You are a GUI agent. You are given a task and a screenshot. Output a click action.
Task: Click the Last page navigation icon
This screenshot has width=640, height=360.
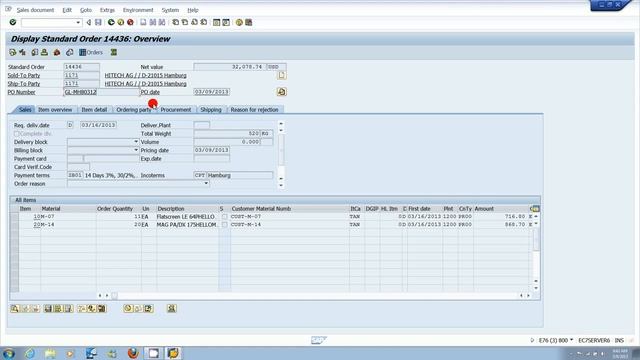[x=204, y=22]
